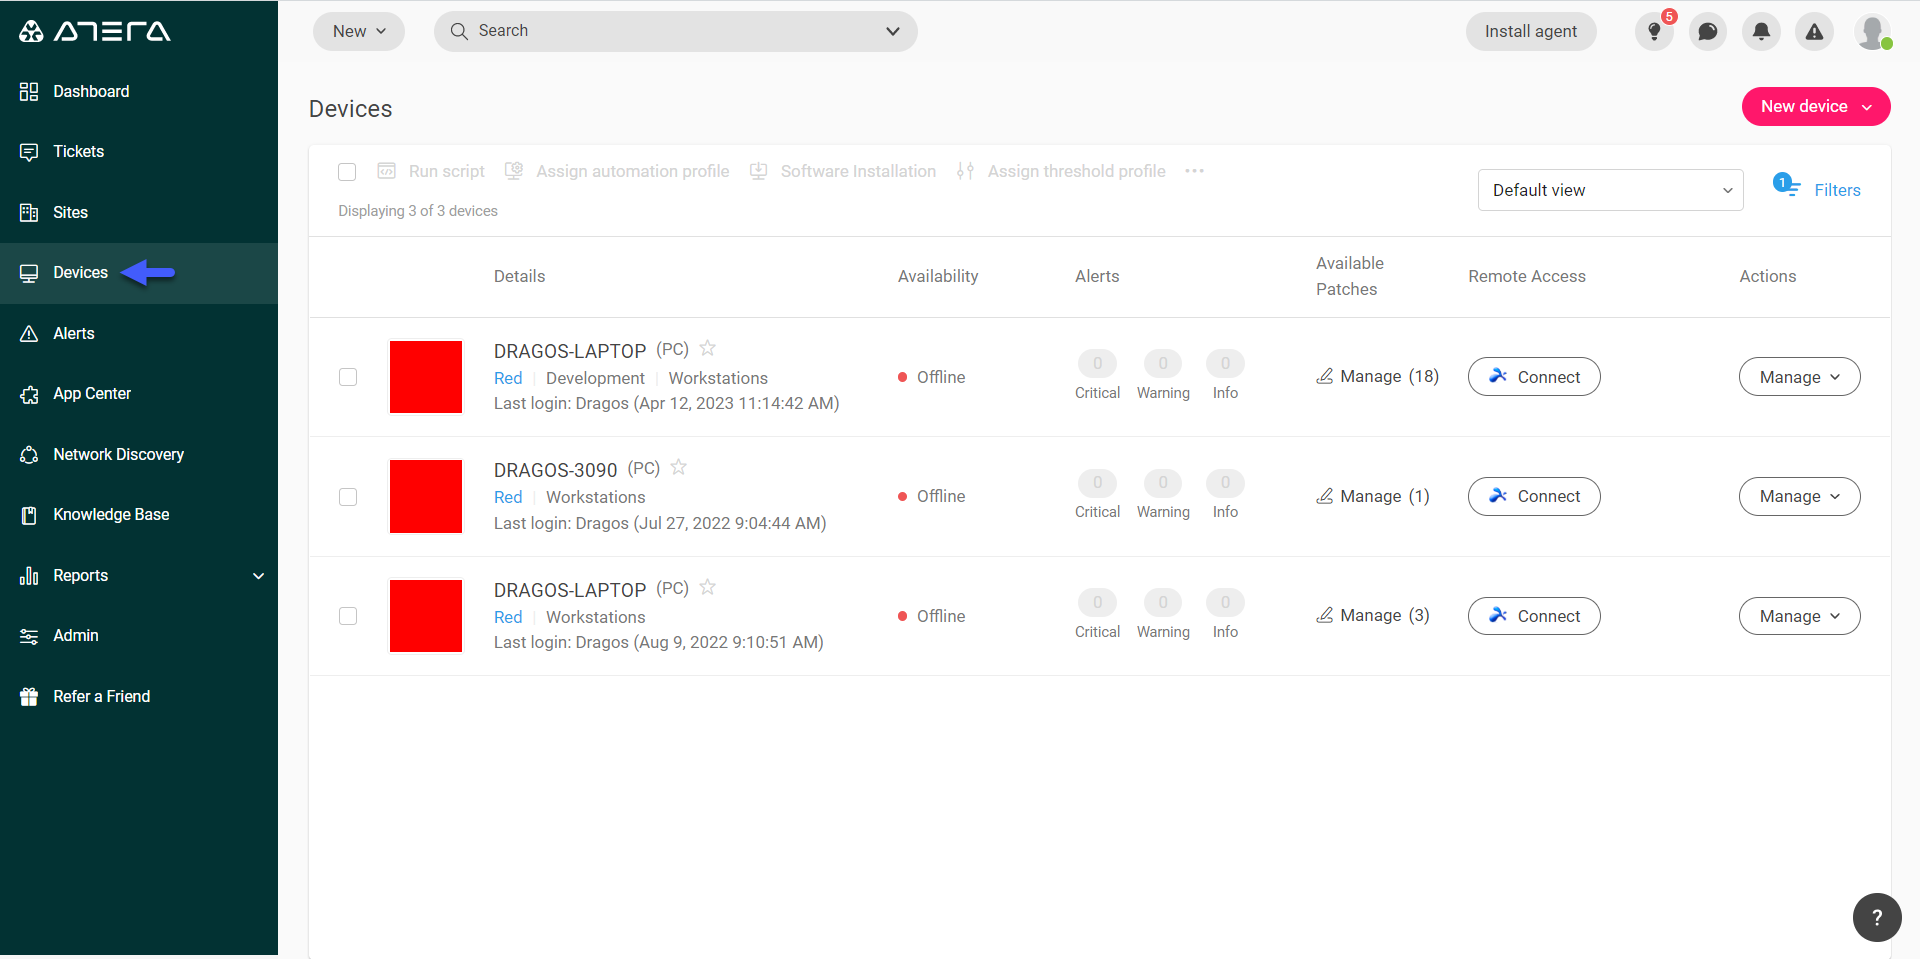The height and width of the screenshot is (959, 1920).
Task: Favorite third-row DRAGOS-LAPTOP star (Aug 9 login)
Action: point(707,587)
